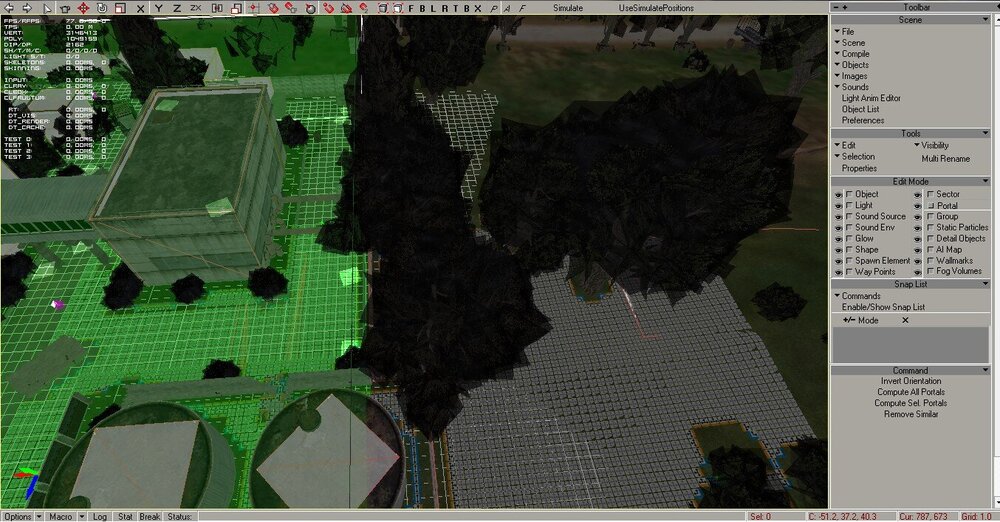
Task: Expand the Scene menu item
Action: [849, 43]
